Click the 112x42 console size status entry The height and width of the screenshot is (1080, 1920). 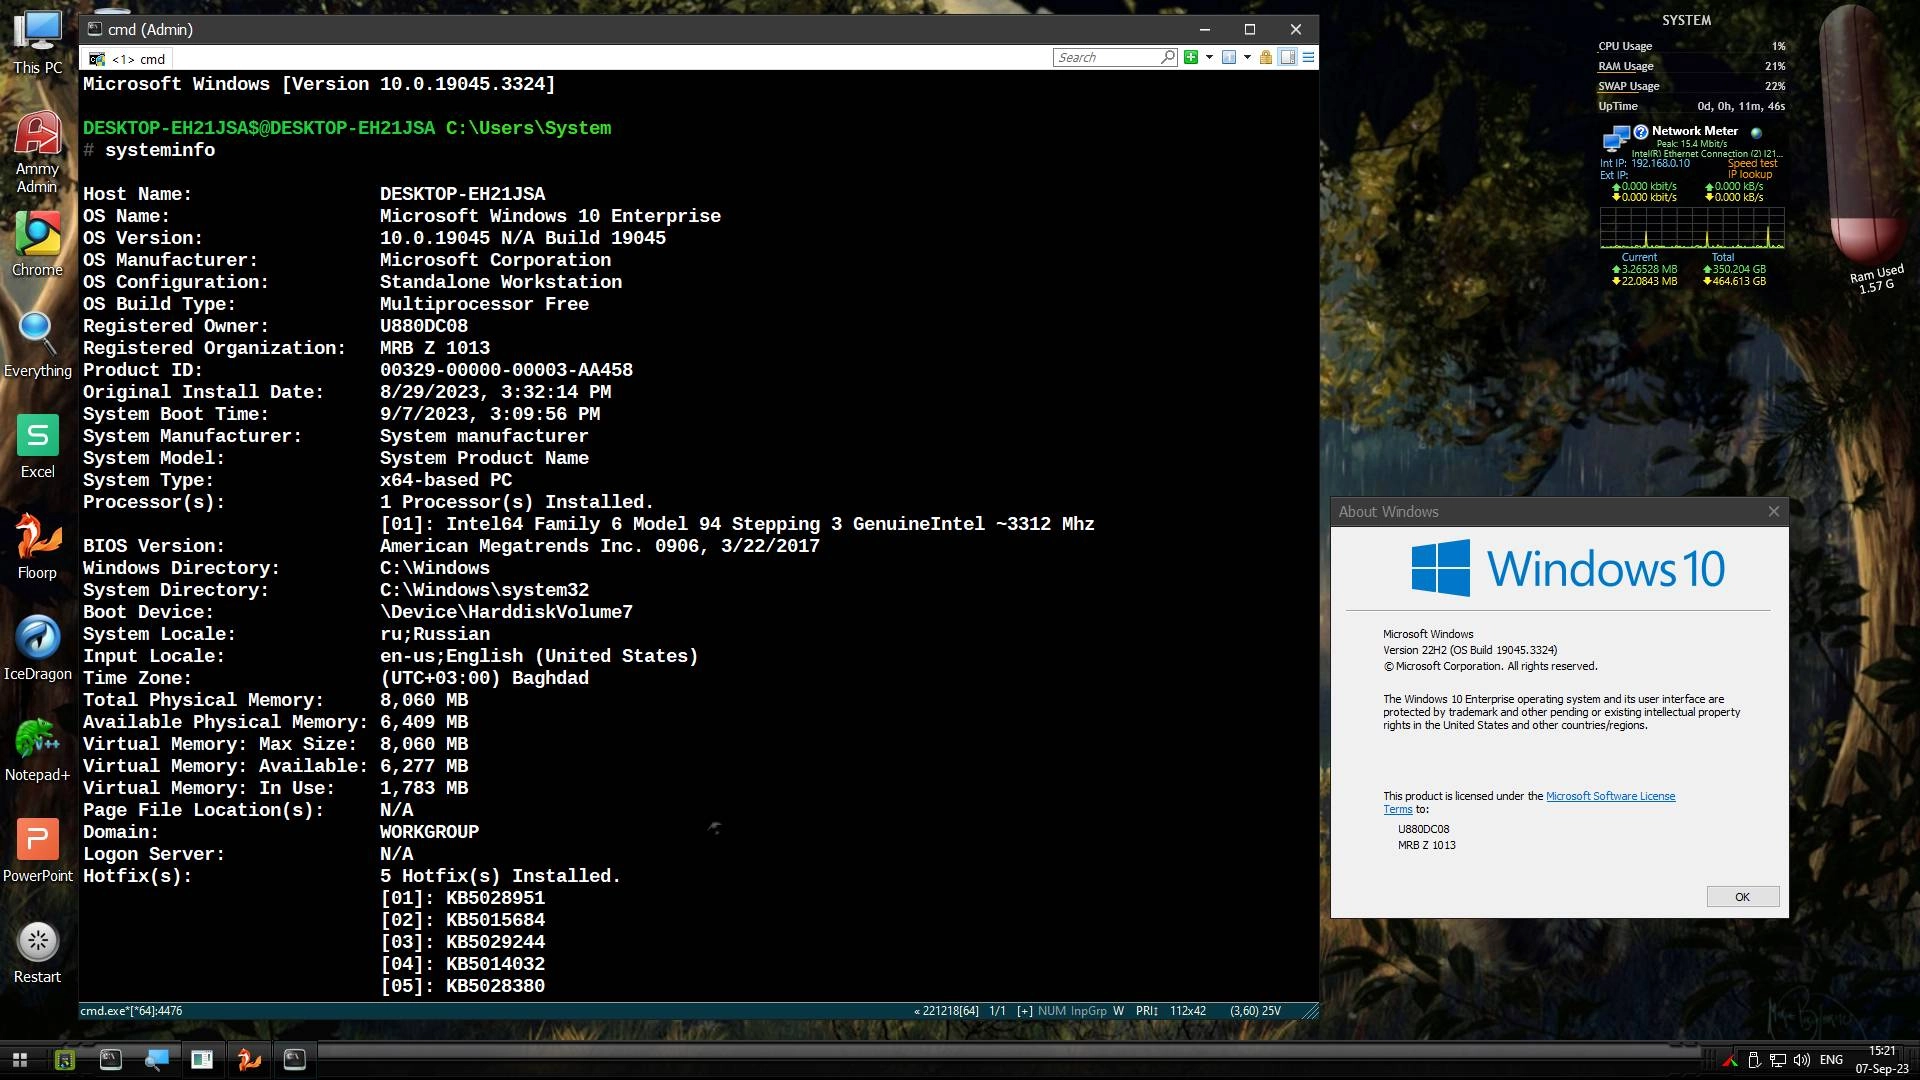tap(1188, 1011)
